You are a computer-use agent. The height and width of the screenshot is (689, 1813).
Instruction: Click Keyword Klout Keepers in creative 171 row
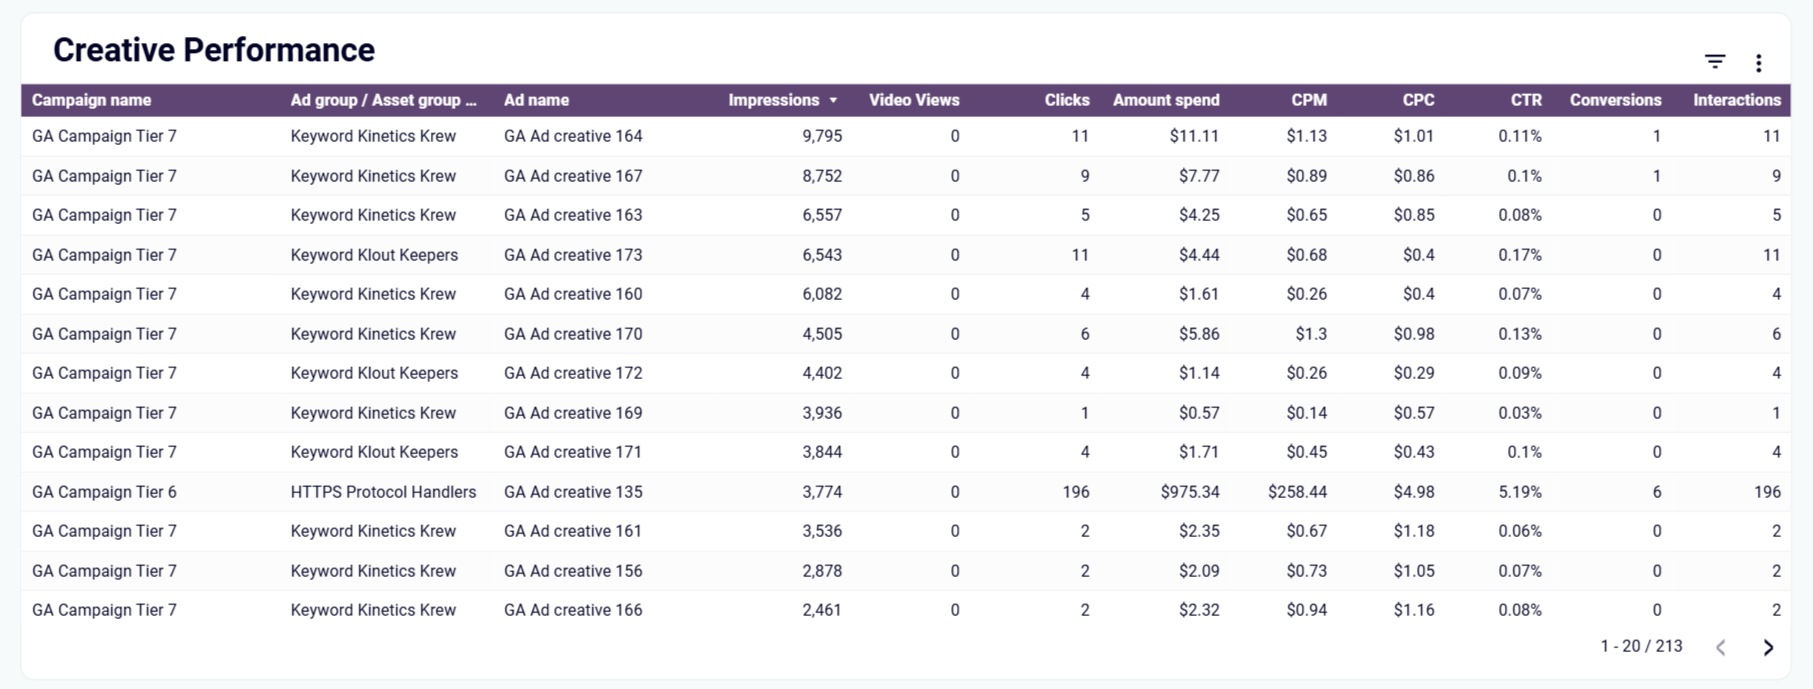click(374, 452)
